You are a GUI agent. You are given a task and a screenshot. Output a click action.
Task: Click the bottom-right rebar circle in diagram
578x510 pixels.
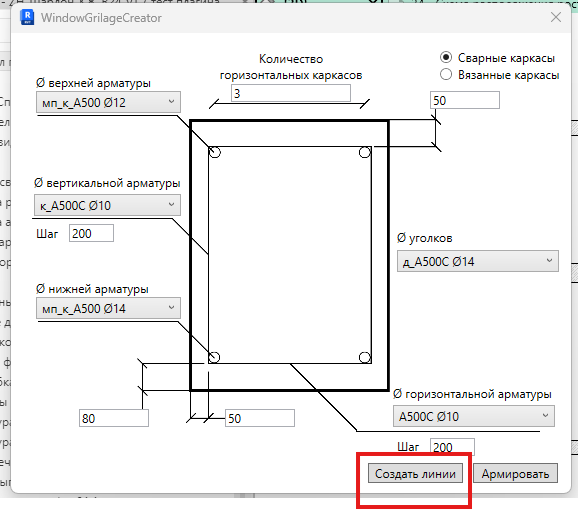365,357
